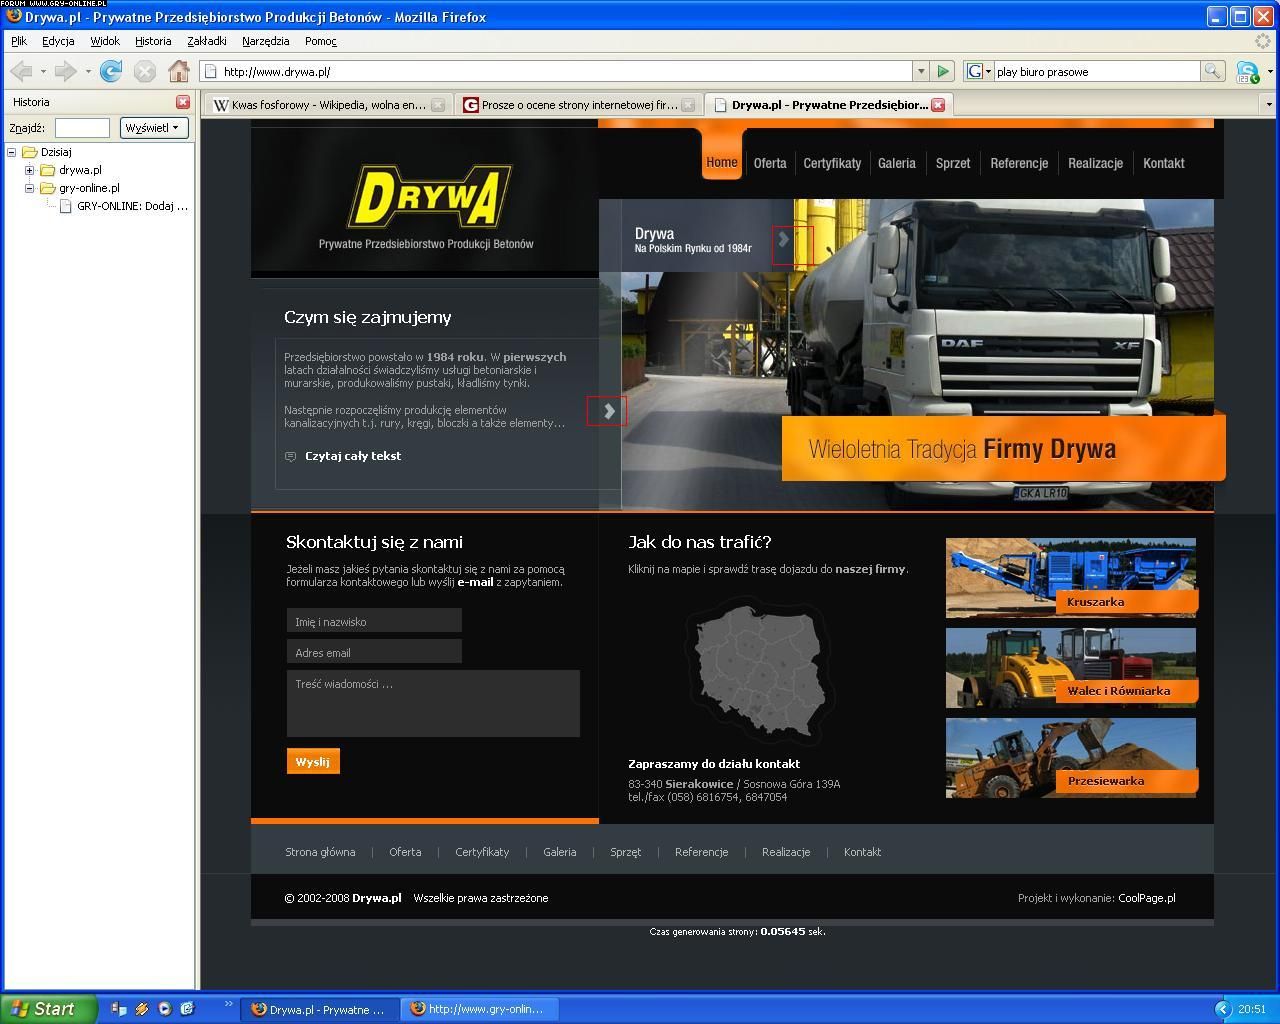The height and width of the screenshot is (1024, 1280).
Task: Go forward with the Forward arrow button
Action: pyautogui.click(x=66, y=71)
